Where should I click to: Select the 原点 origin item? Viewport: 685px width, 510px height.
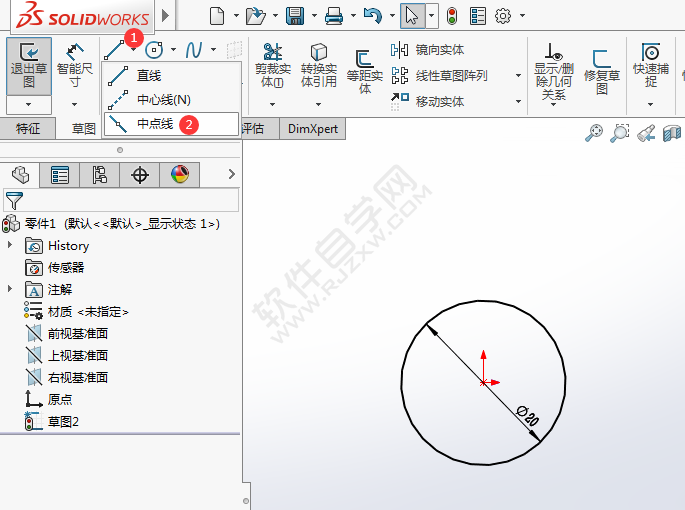(x=48, y=399)
